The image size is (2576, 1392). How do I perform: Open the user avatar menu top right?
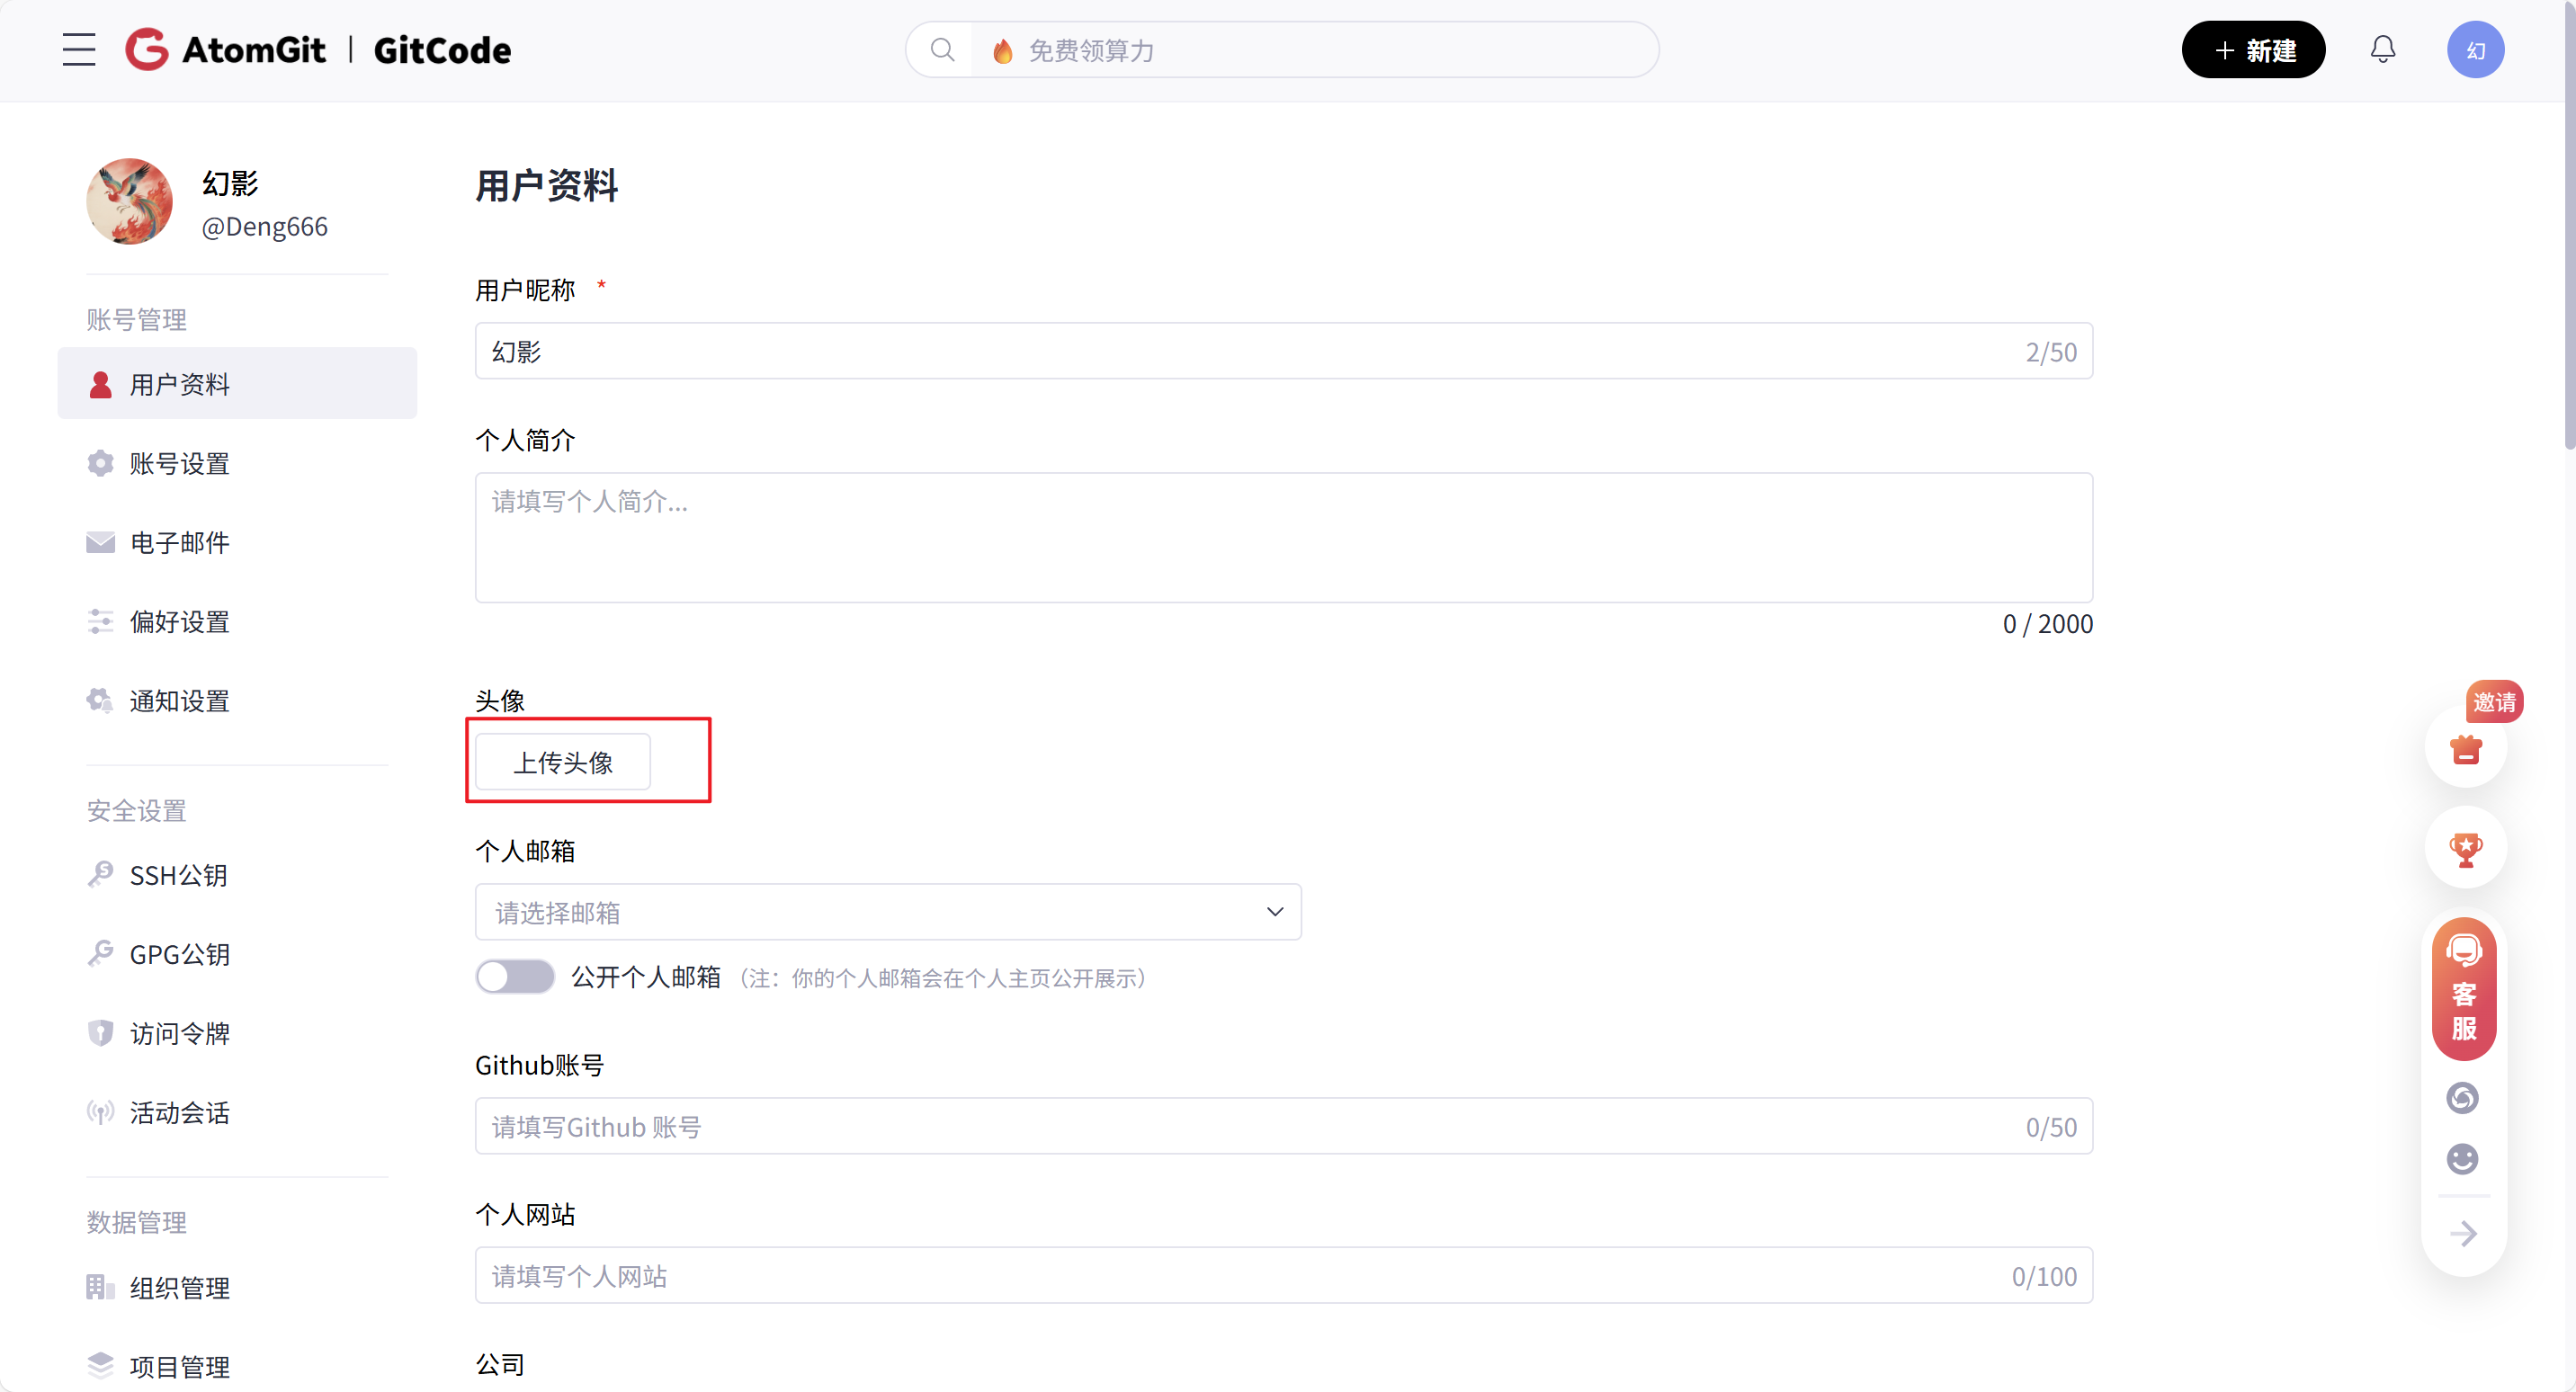2475,49
